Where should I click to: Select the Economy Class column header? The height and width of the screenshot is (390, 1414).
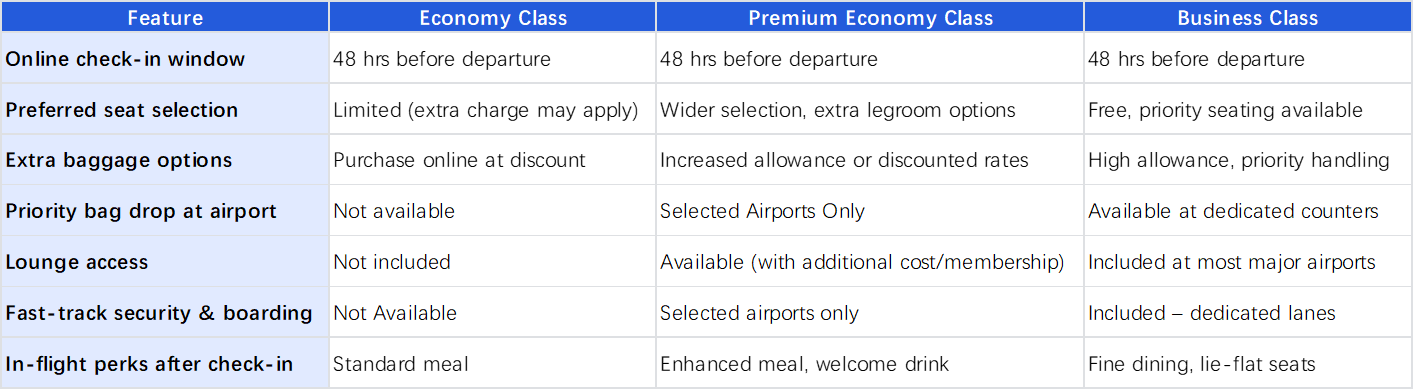[493, 17]
